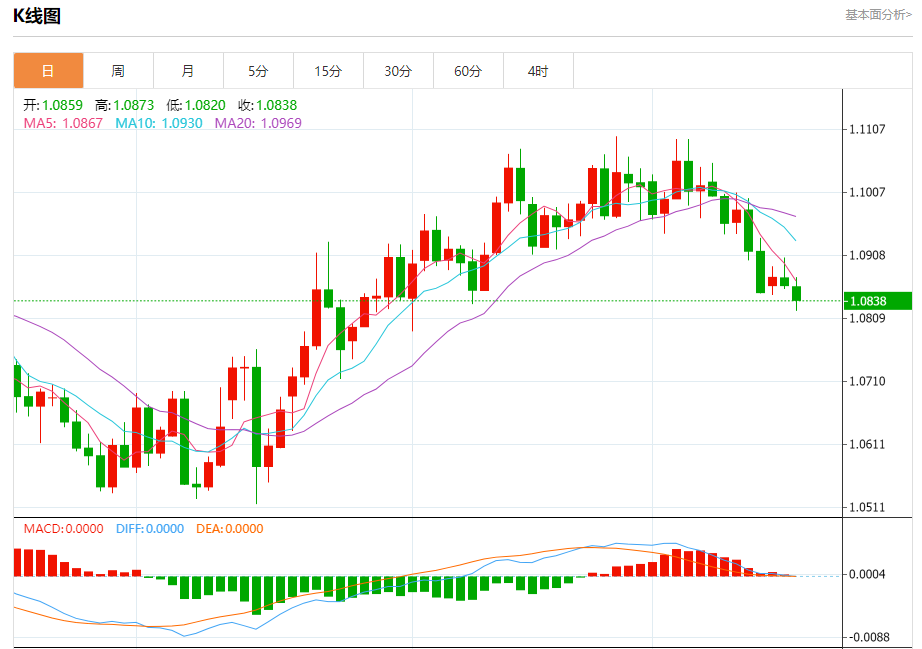Click the 低:1.0820 low price value
922x649 pixels.
click(x=196, y=105)
